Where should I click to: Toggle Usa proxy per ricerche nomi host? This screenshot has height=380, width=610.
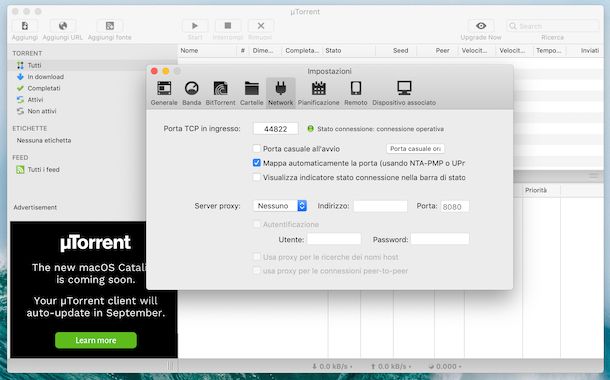coord(256,257)
